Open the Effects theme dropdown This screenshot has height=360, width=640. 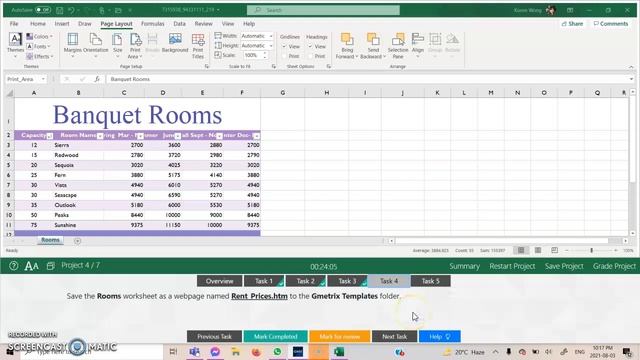click(x=40, y=56)
